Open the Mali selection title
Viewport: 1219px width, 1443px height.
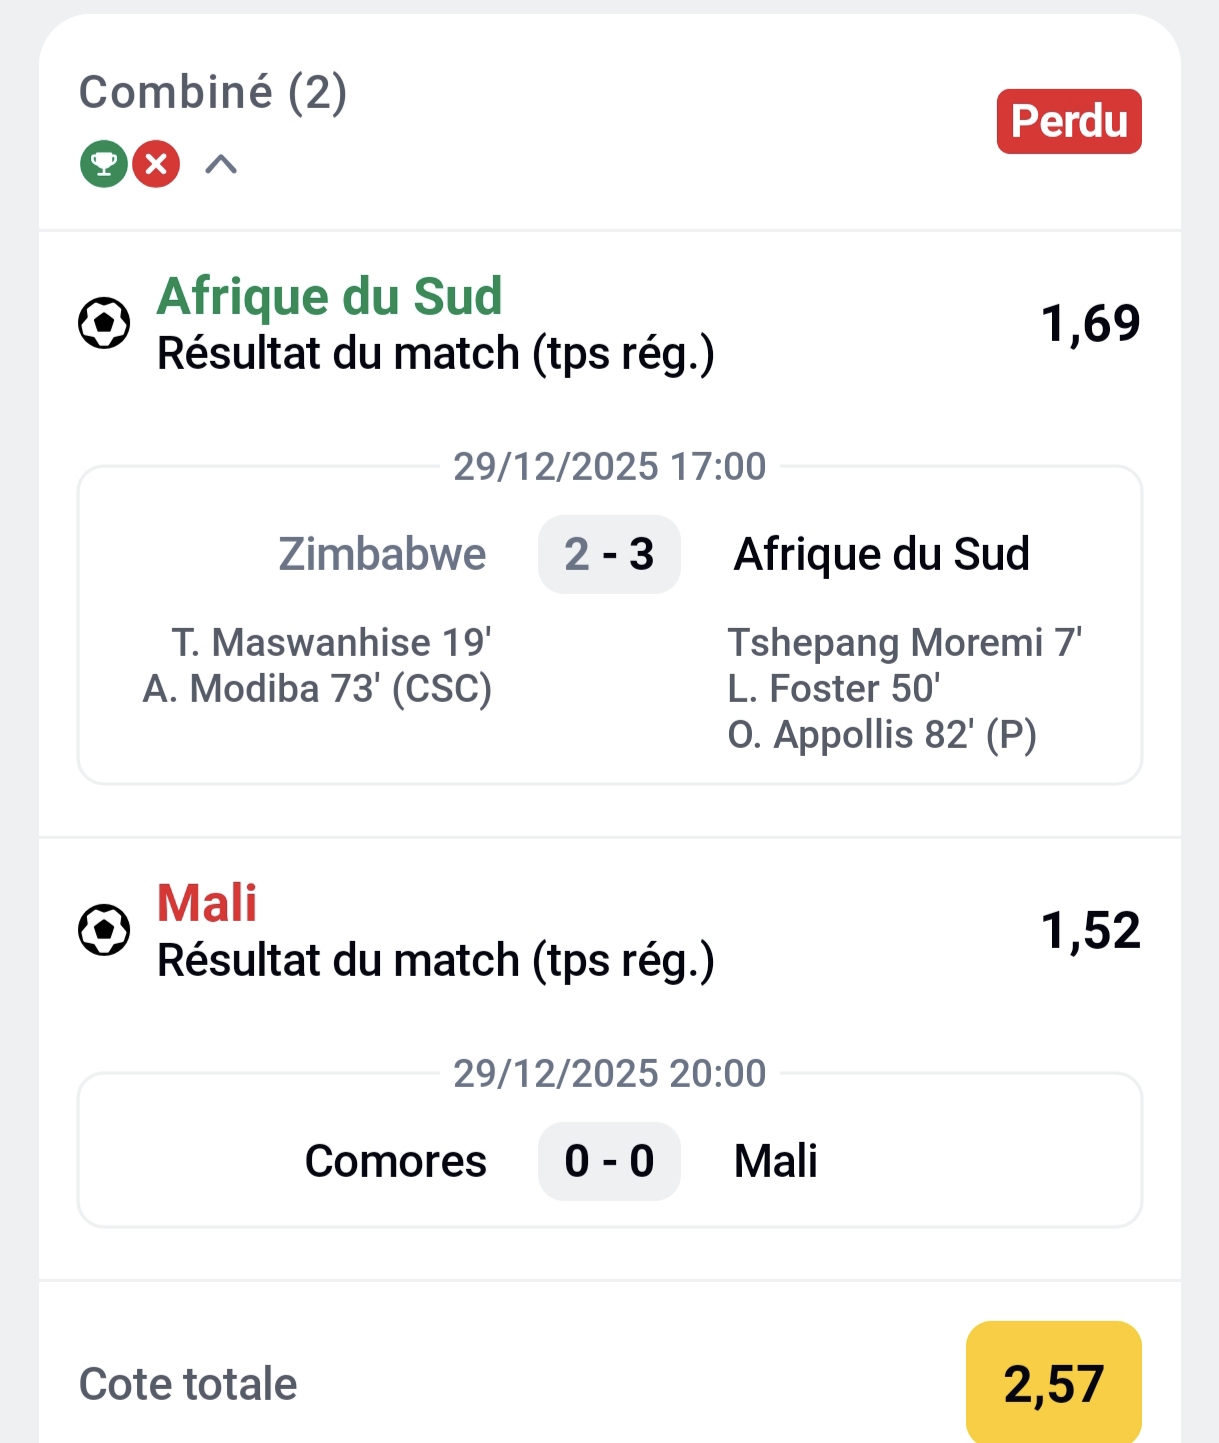coord(207,903)
